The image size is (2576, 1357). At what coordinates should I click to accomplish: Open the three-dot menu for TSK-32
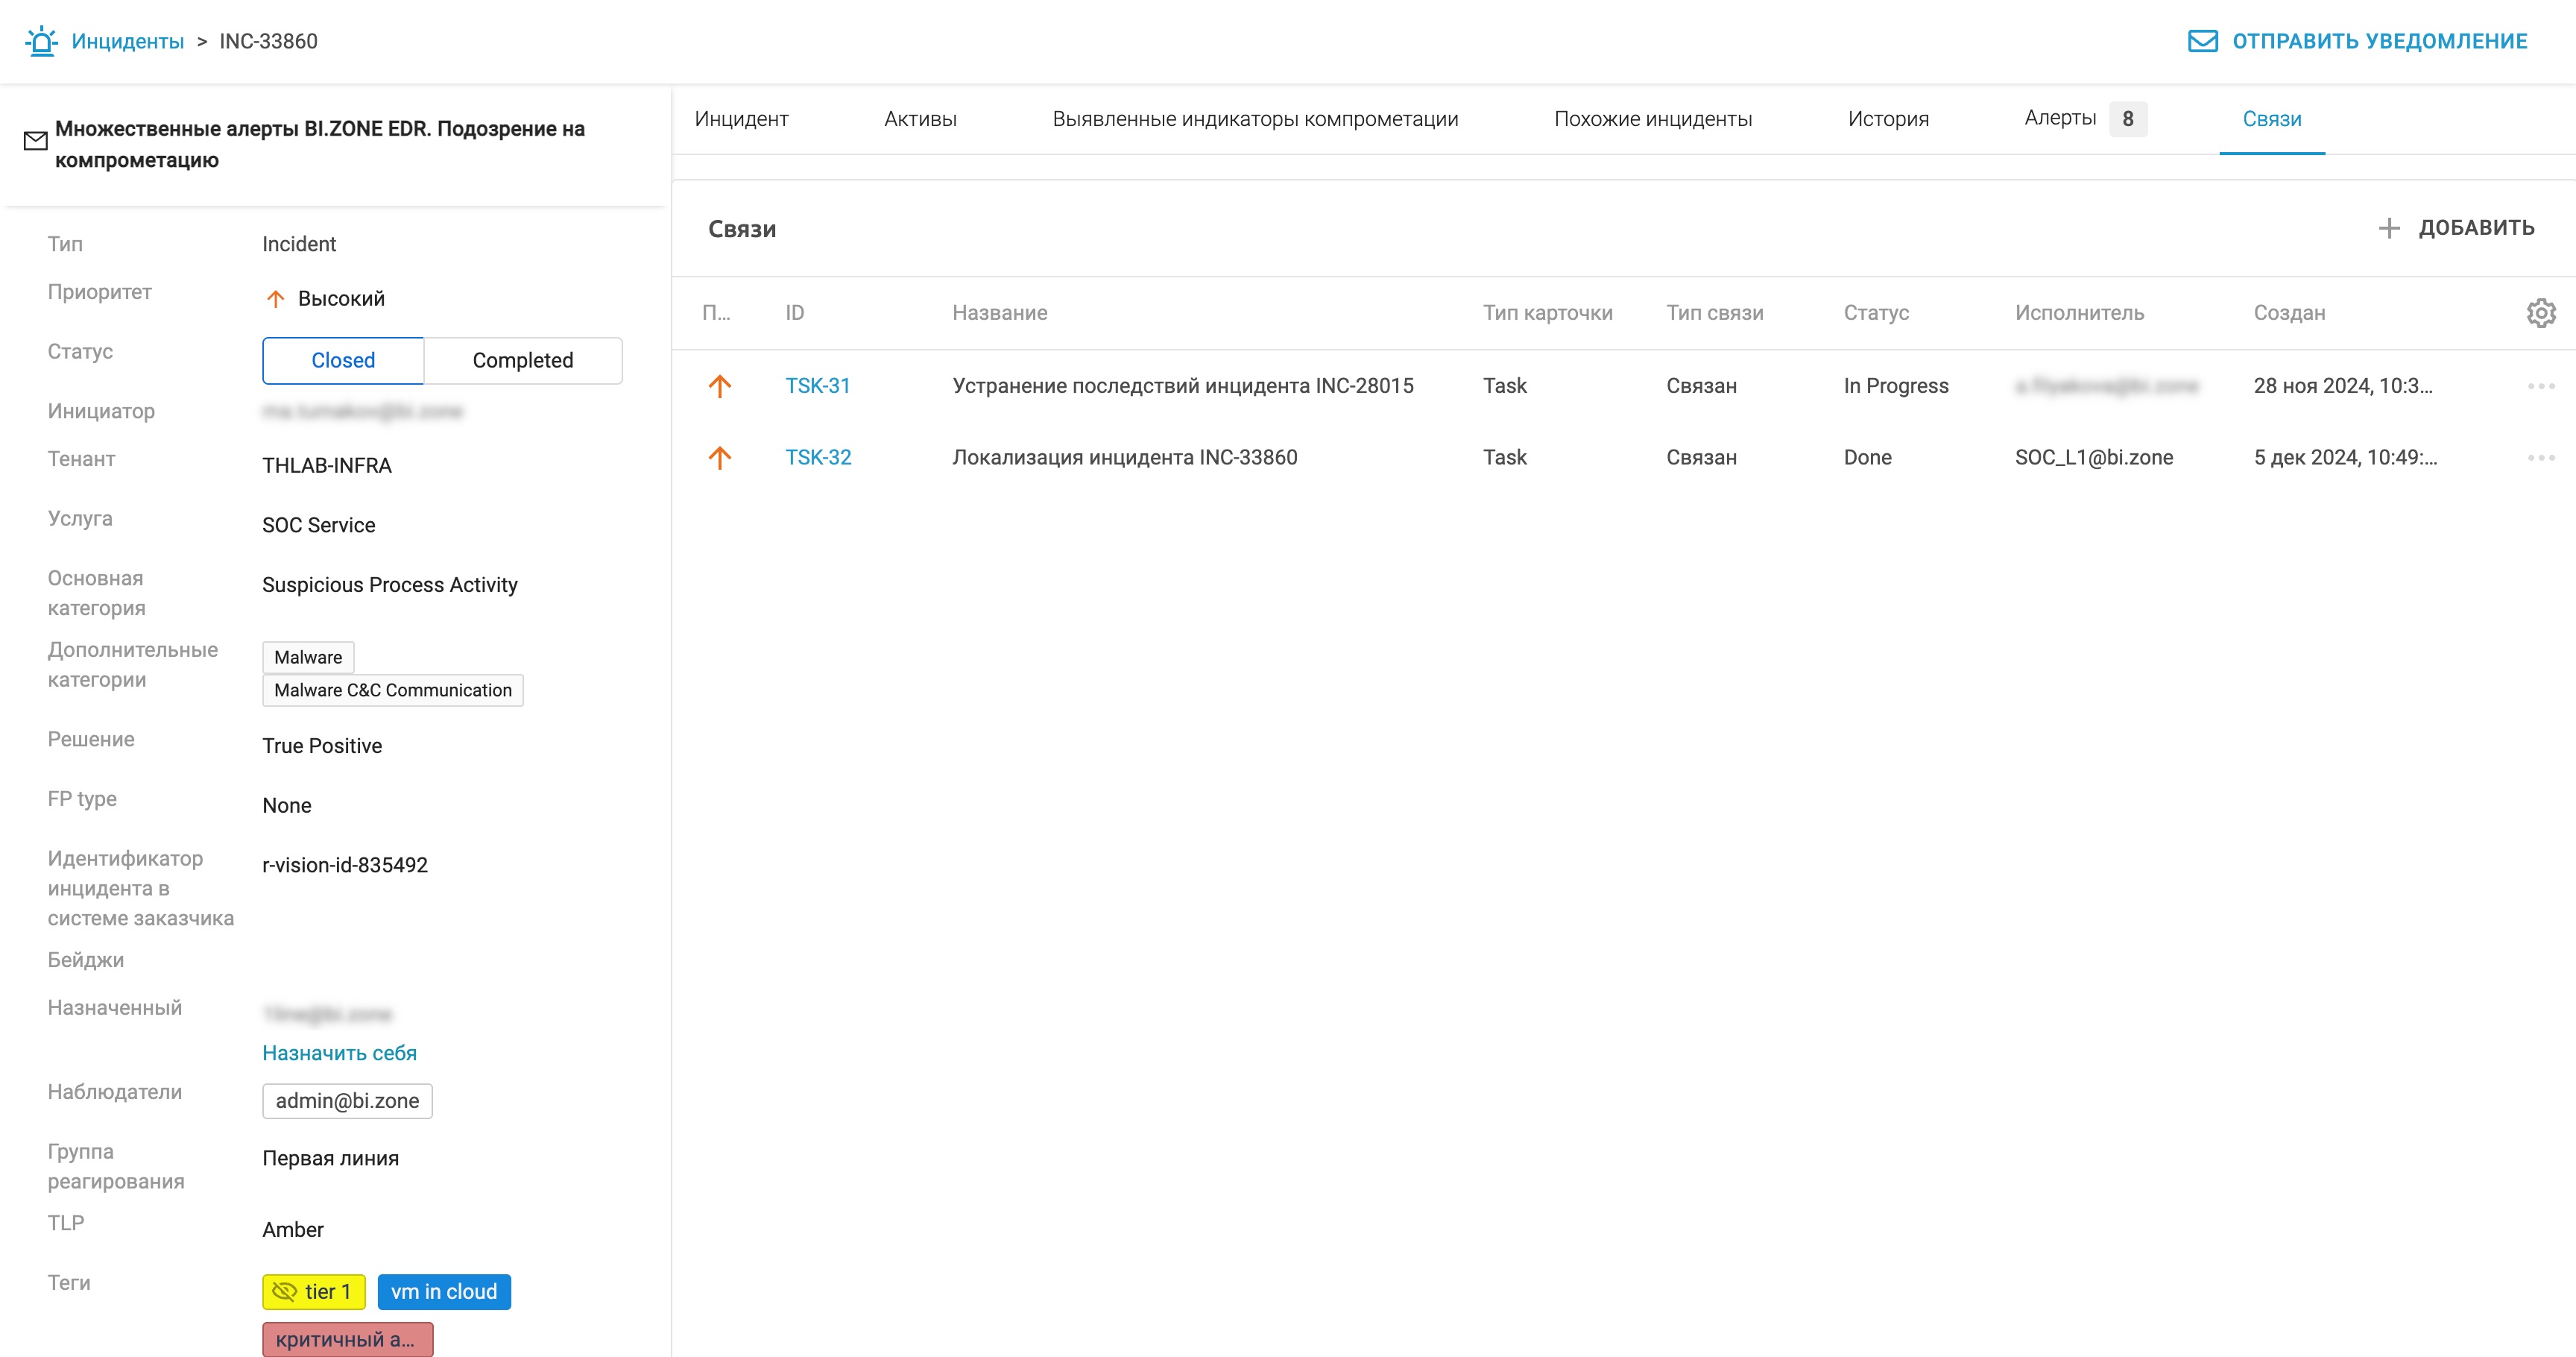(2540, 458)
